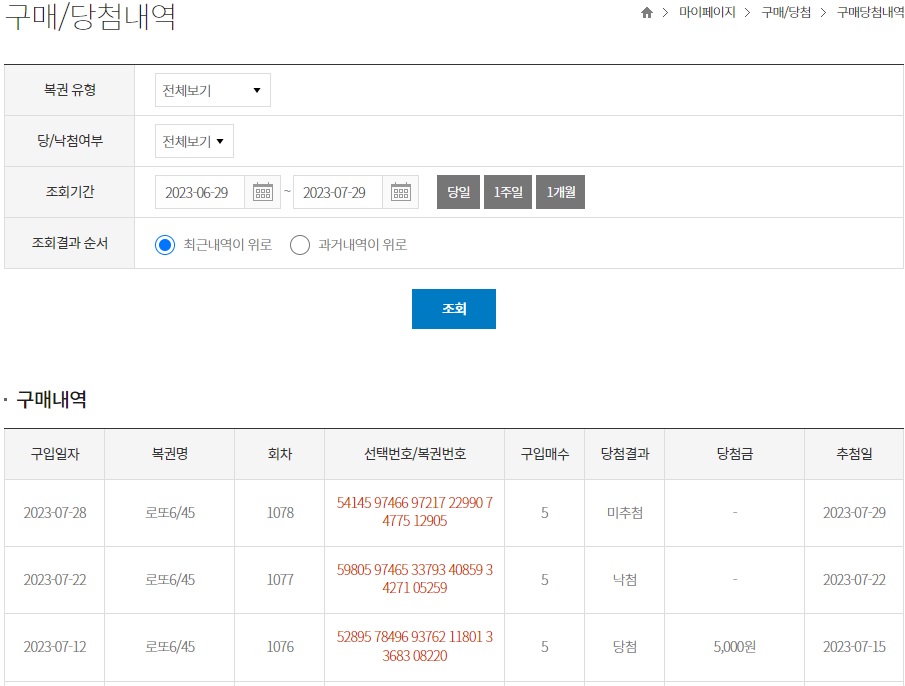Check winning numbers for round 1076
This screenshot has width=905, height=686.
pos(413,647)
